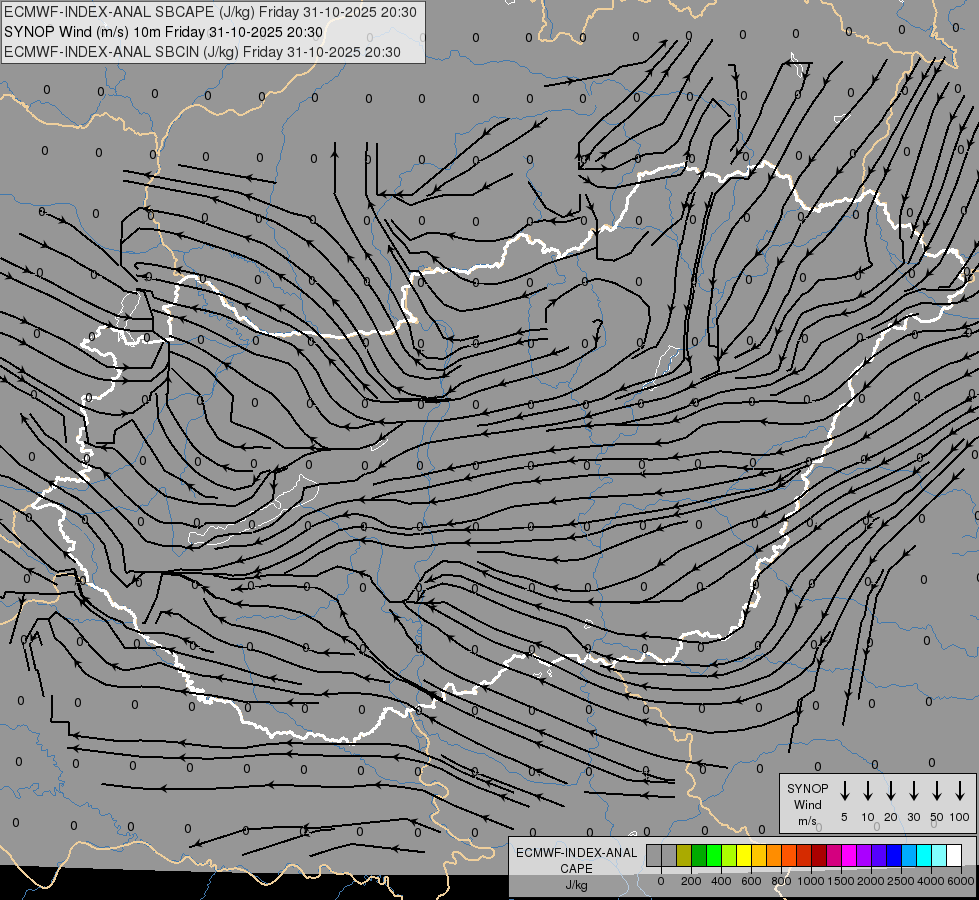Click the 200 value on CAPE scale
The image size is (979, 900).
pyautogui.click(x=691, y=881)
